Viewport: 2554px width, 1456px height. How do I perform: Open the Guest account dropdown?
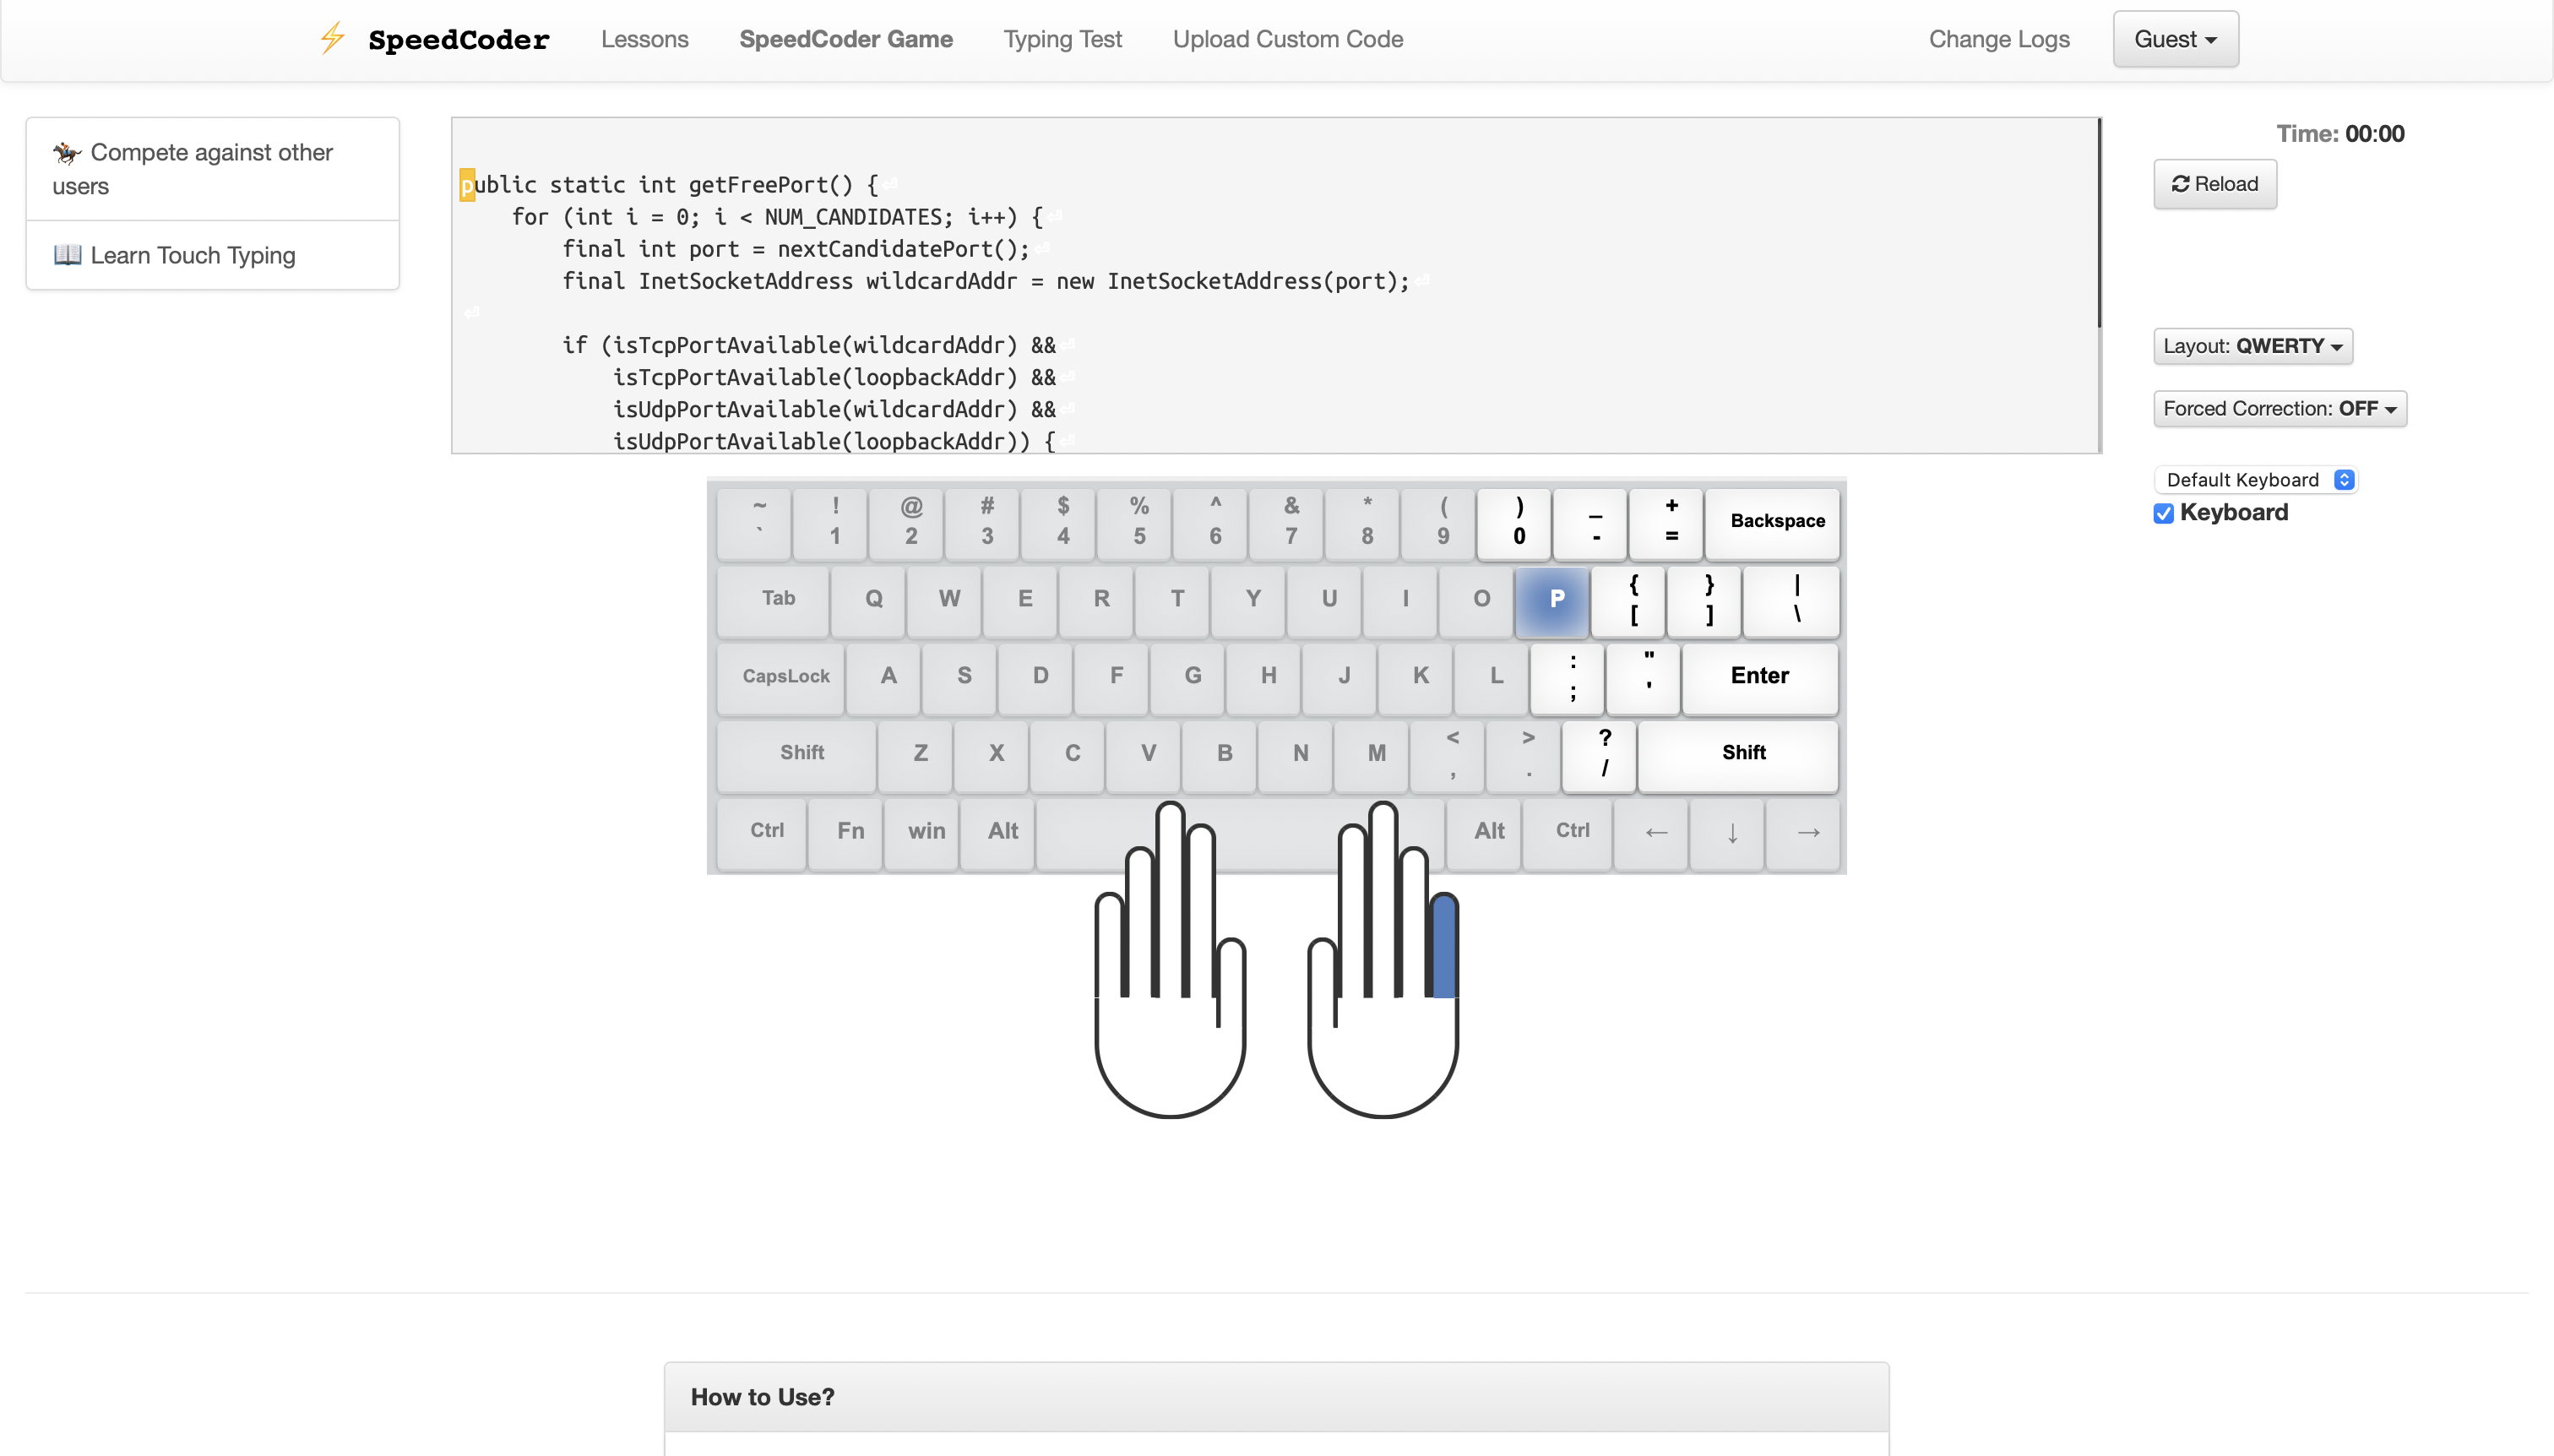coord(2173,38)
